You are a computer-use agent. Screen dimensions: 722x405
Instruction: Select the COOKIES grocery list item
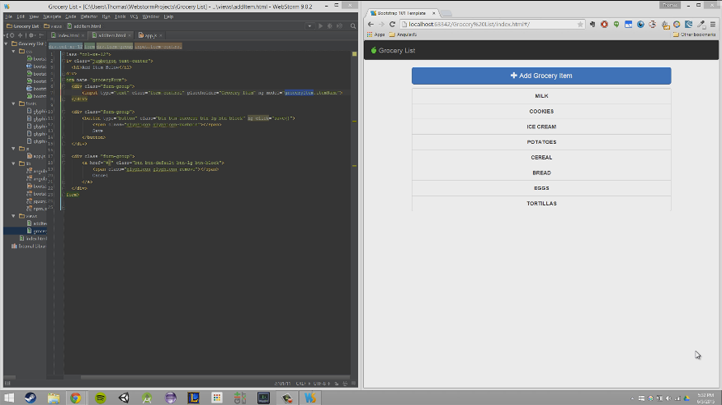(541, 111)
